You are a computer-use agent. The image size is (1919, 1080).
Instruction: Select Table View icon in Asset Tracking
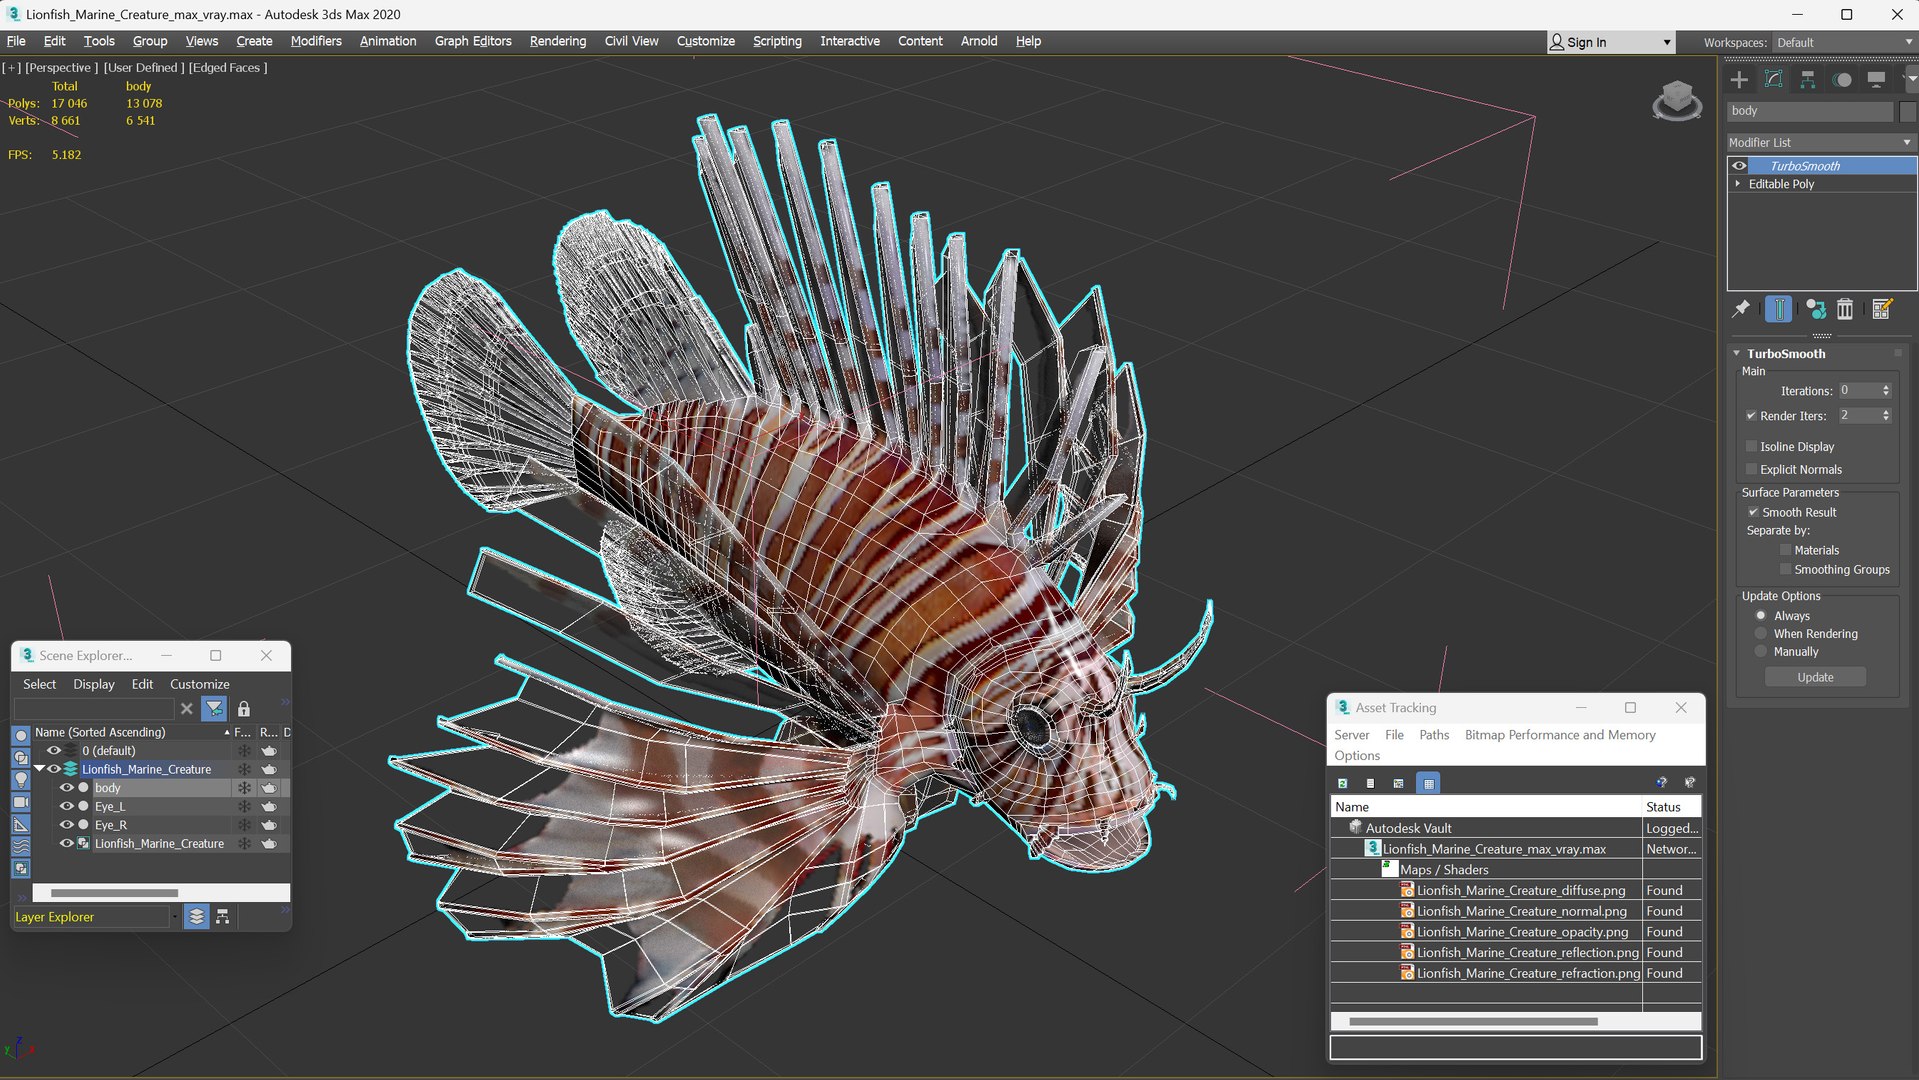click(x=1428, y=783)
